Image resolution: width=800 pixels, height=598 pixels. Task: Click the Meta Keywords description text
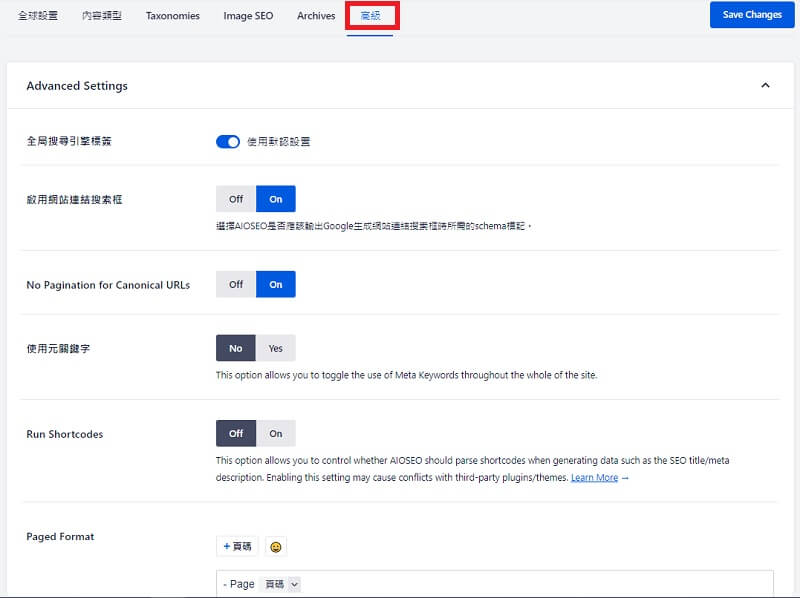[x=406, y=375]
